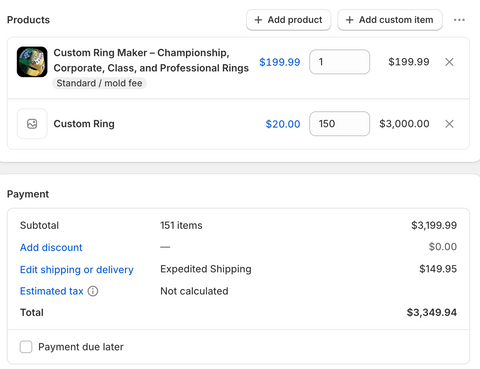Viewport: 480px width, 369px height.
Task: Click the Add product button
Action: (x=289, y=20)
